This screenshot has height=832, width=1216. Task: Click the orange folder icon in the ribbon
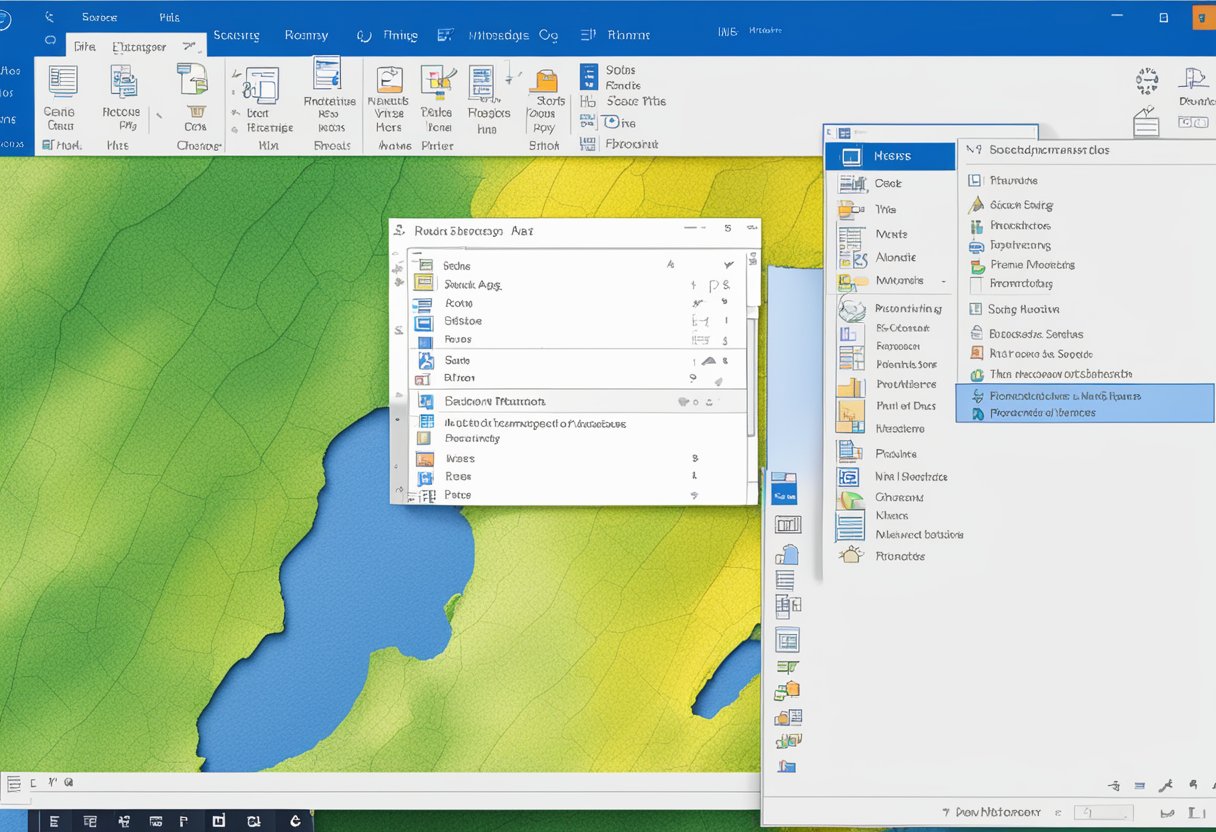pos(544,81)
